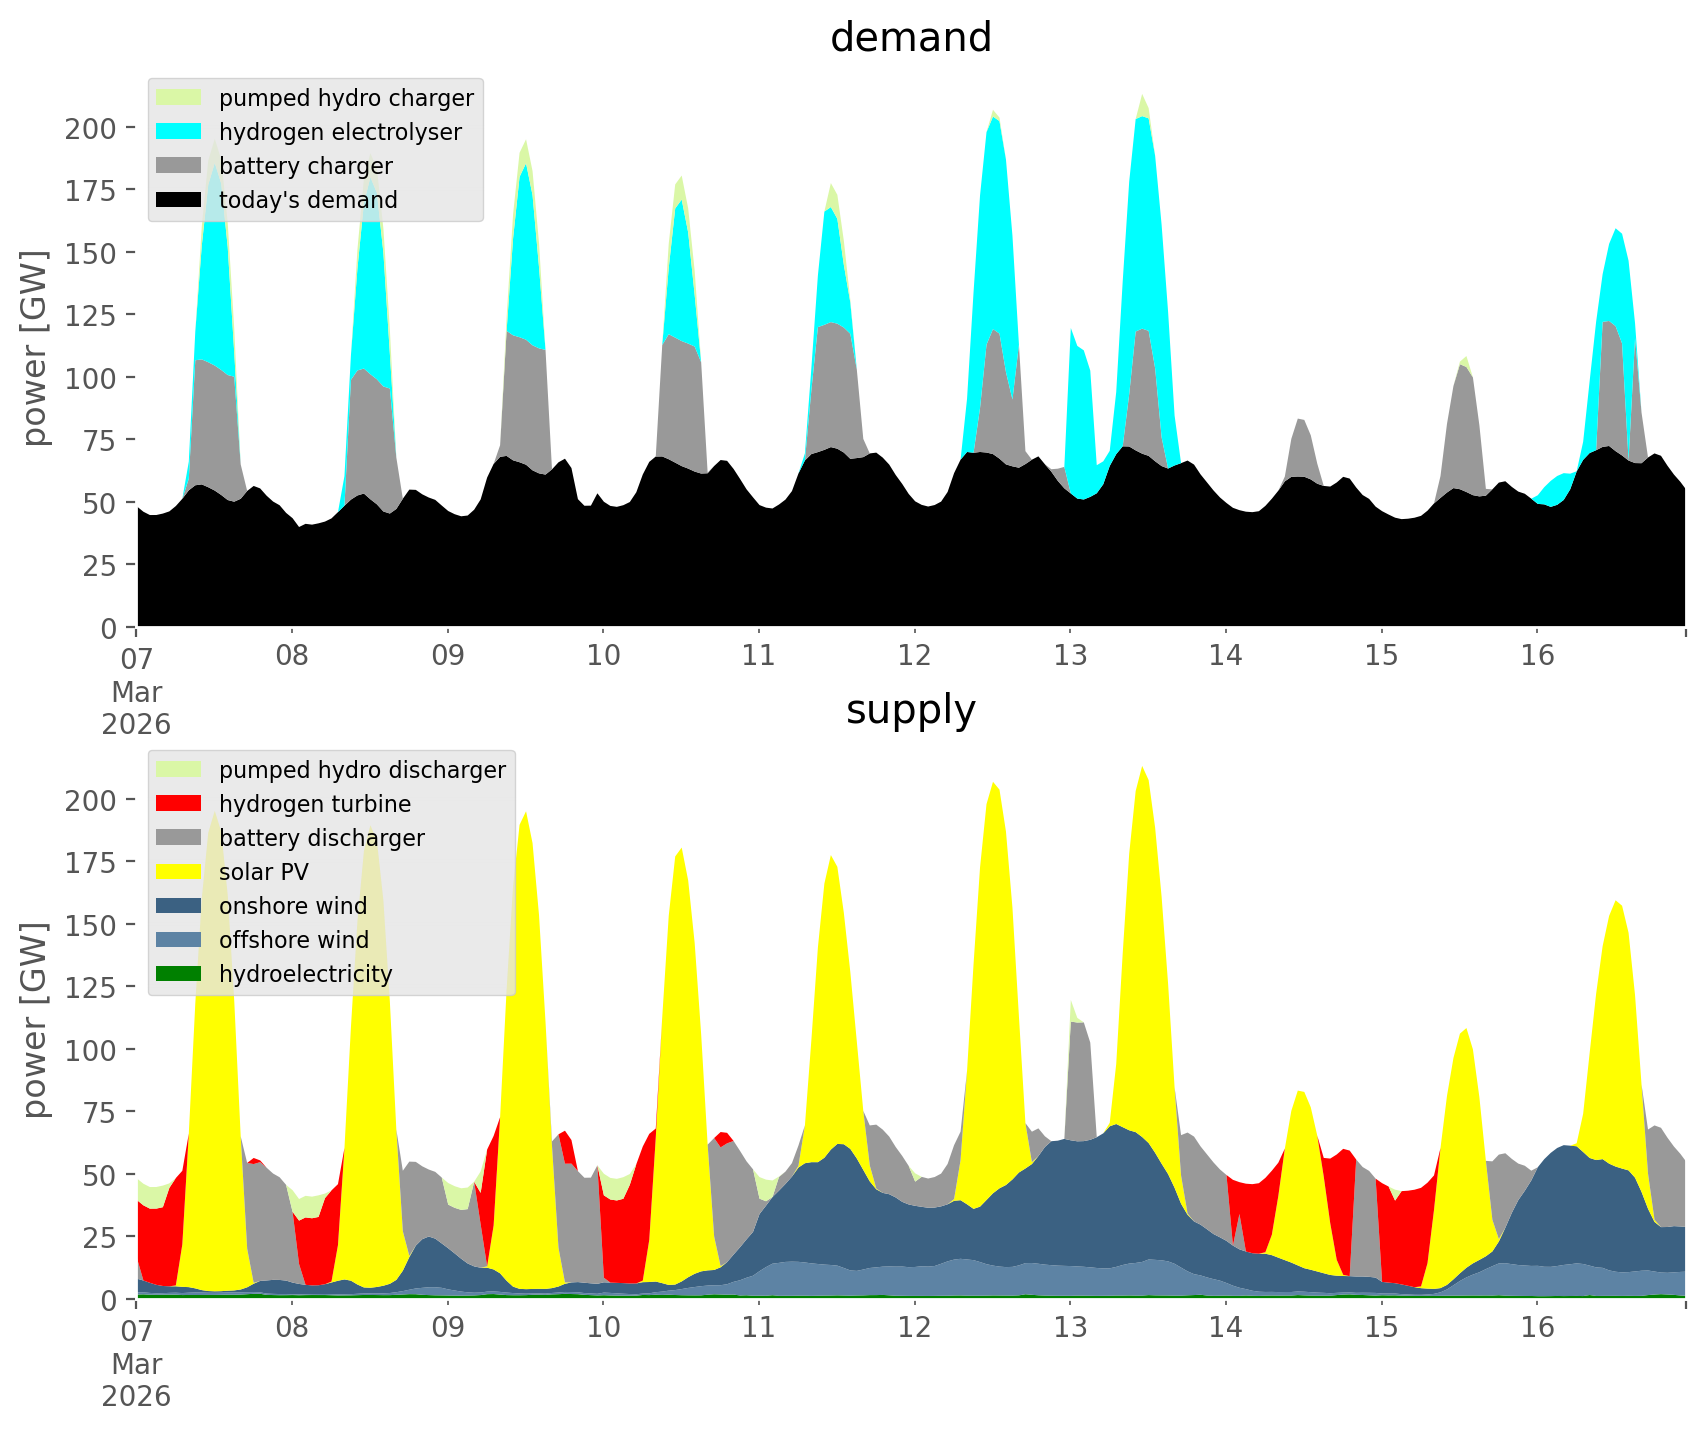
Task: Select the yellow solar PV legend swatch
Action: [179, 872]
